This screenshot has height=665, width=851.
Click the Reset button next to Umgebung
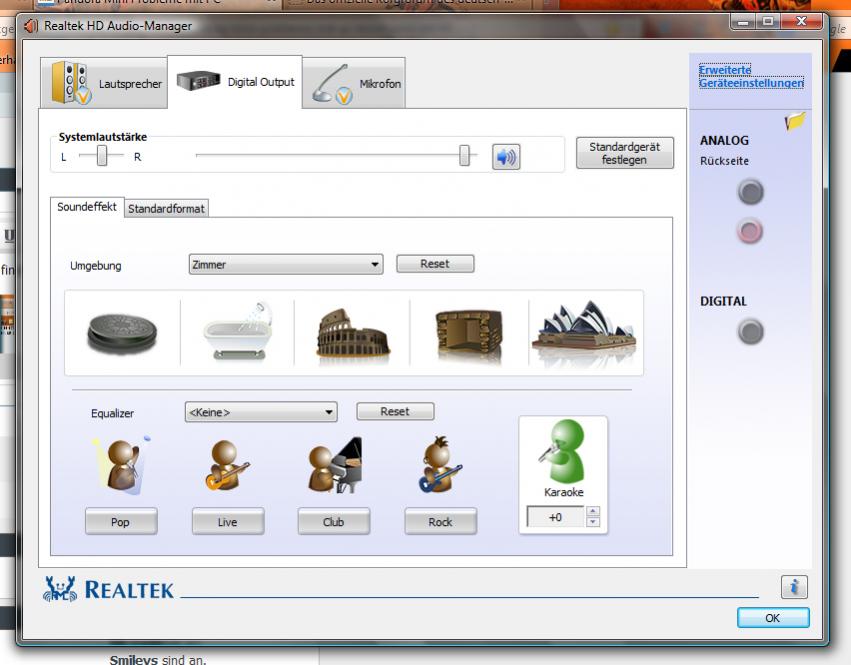[435, 264]
